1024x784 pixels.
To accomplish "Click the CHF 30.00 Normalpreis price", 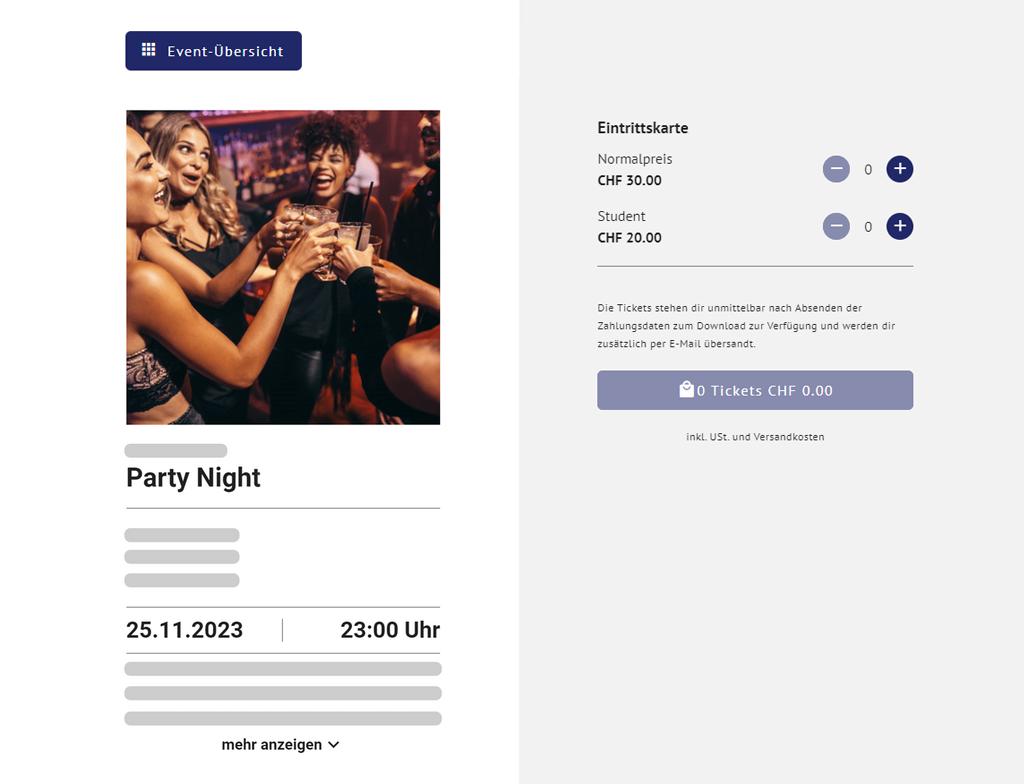I will pyautogui.click(x=629, y=181).
